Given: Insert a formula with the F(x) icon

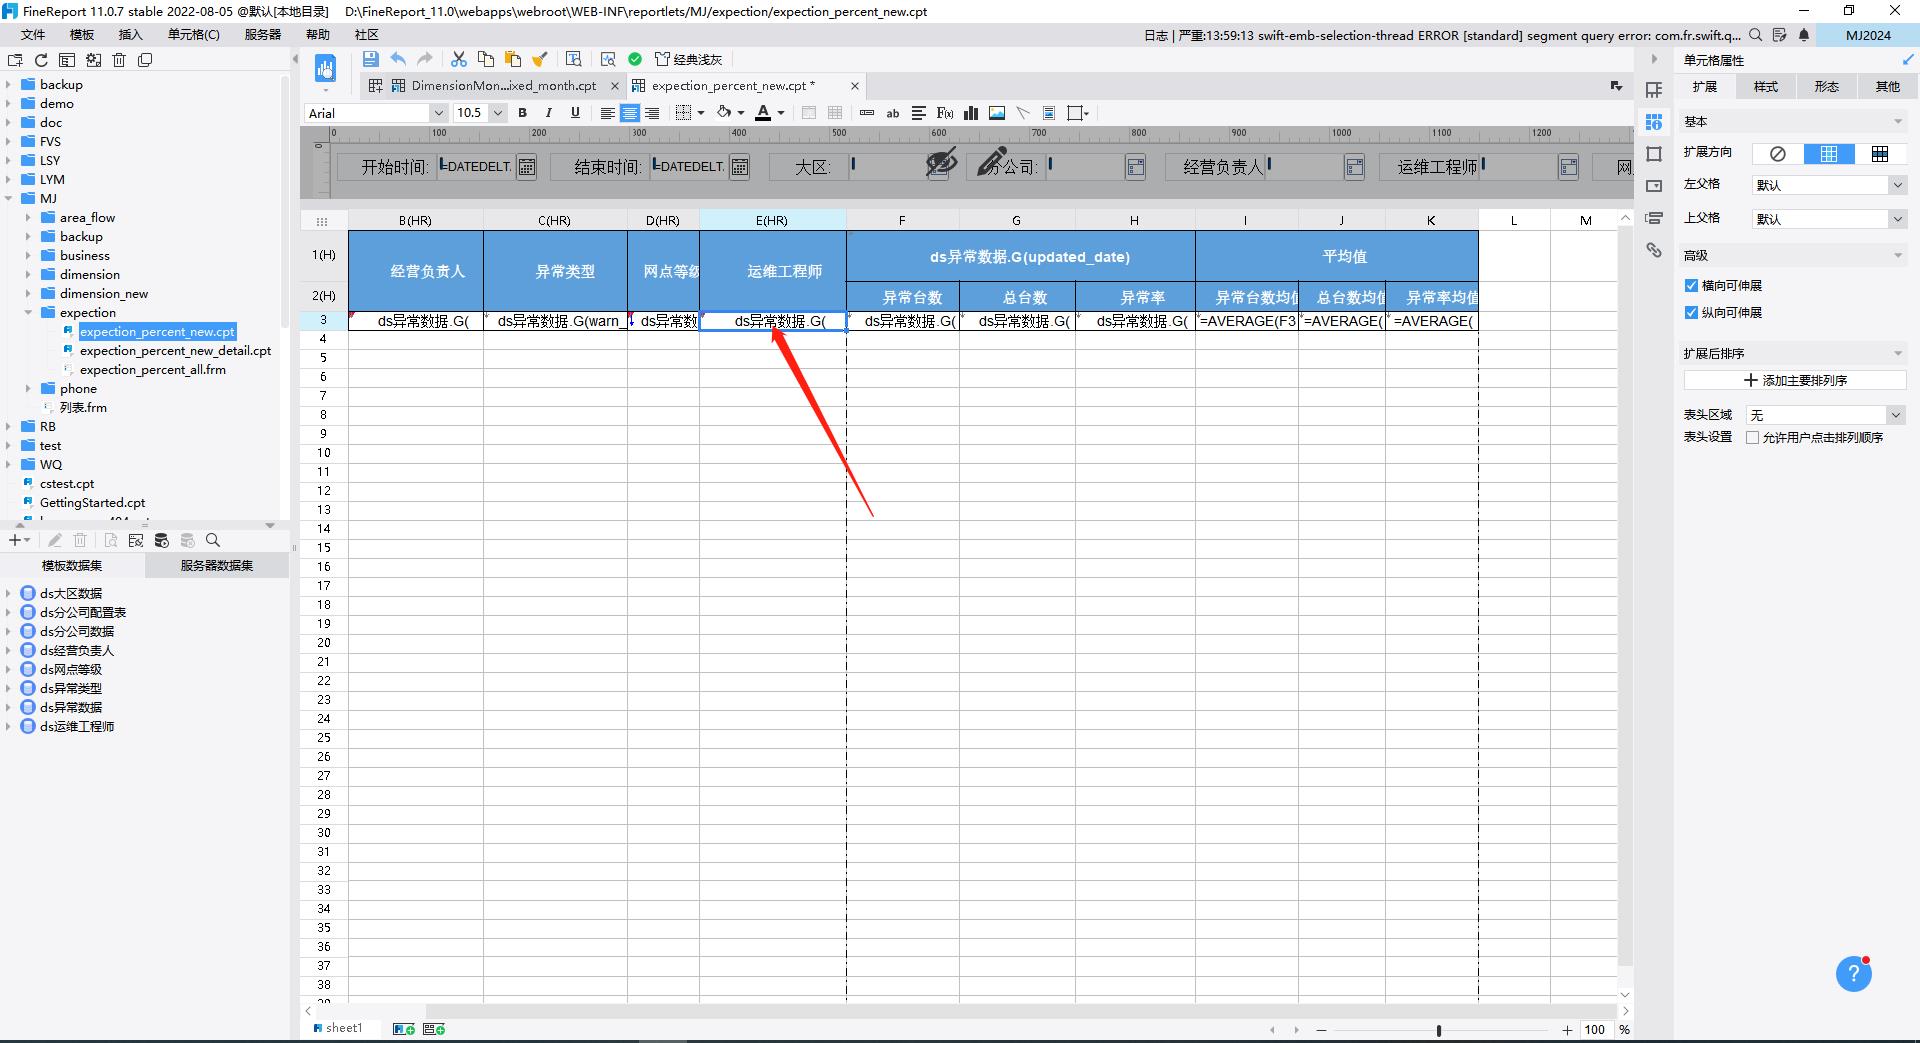Looking at the screenshot, I should pyautogui.click(x=945, y=113).
